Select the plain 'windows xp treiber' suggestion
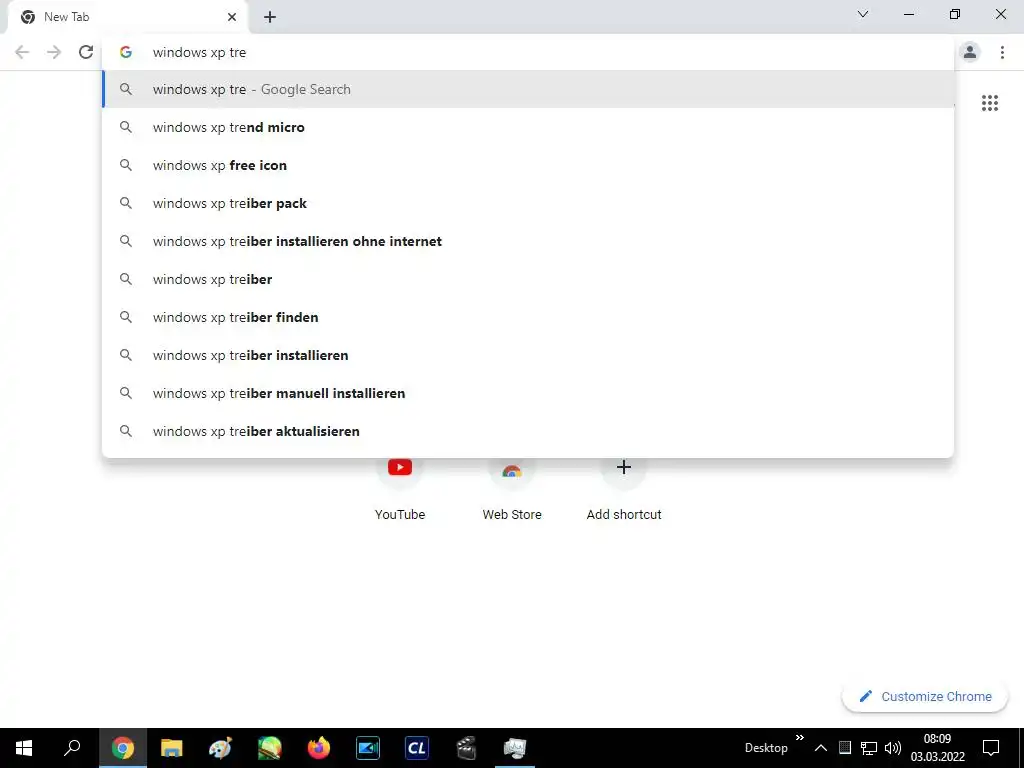 pos(528,279)
